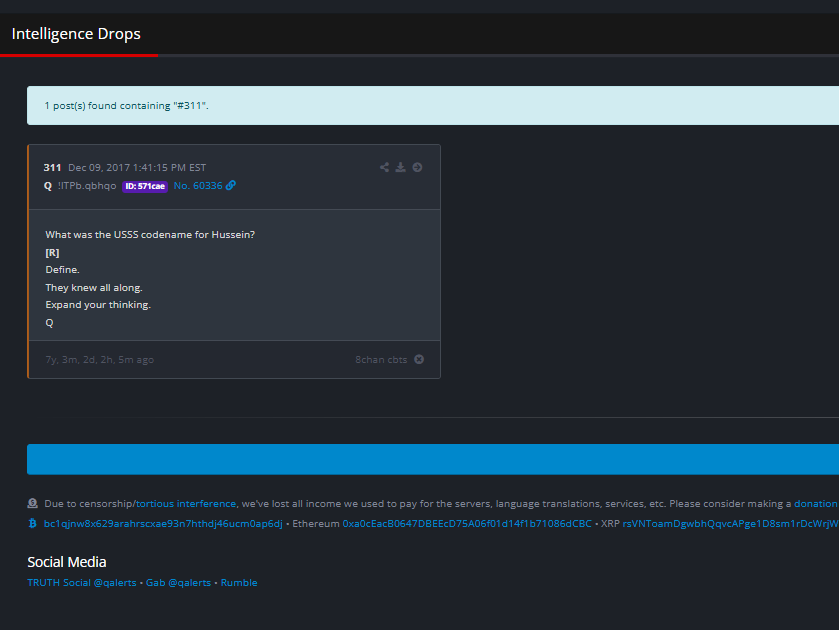
Task: Click the Bitcoin icon before the bc1 address
Action: click(32, 523)
